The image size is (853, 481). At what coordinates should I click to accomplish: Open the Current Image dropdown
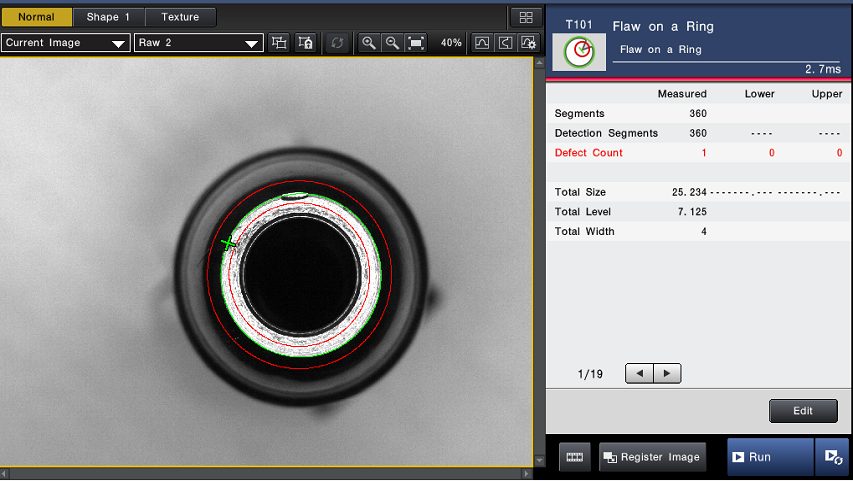coord(66,43)
